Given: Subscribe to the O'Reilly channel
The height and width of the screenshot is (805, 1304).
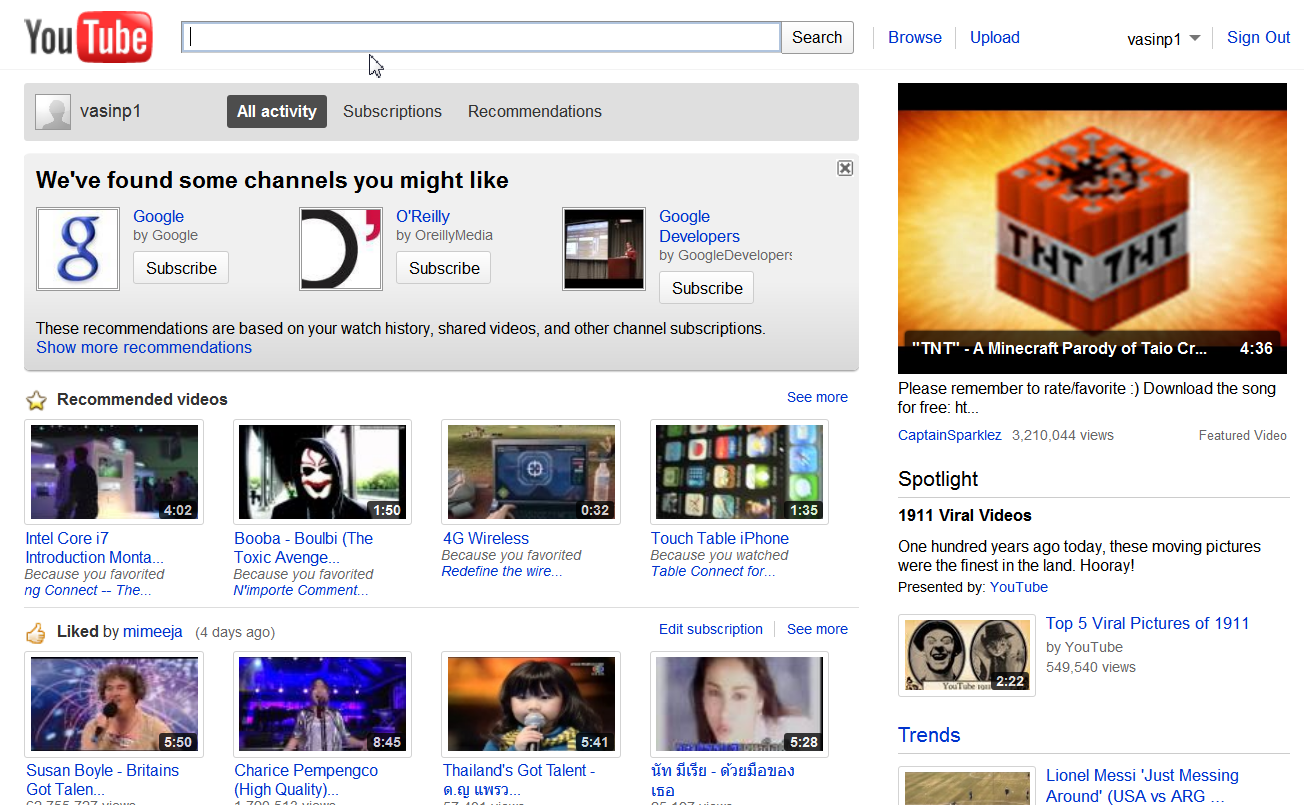Looking at the screenshot, I should 444,268.
